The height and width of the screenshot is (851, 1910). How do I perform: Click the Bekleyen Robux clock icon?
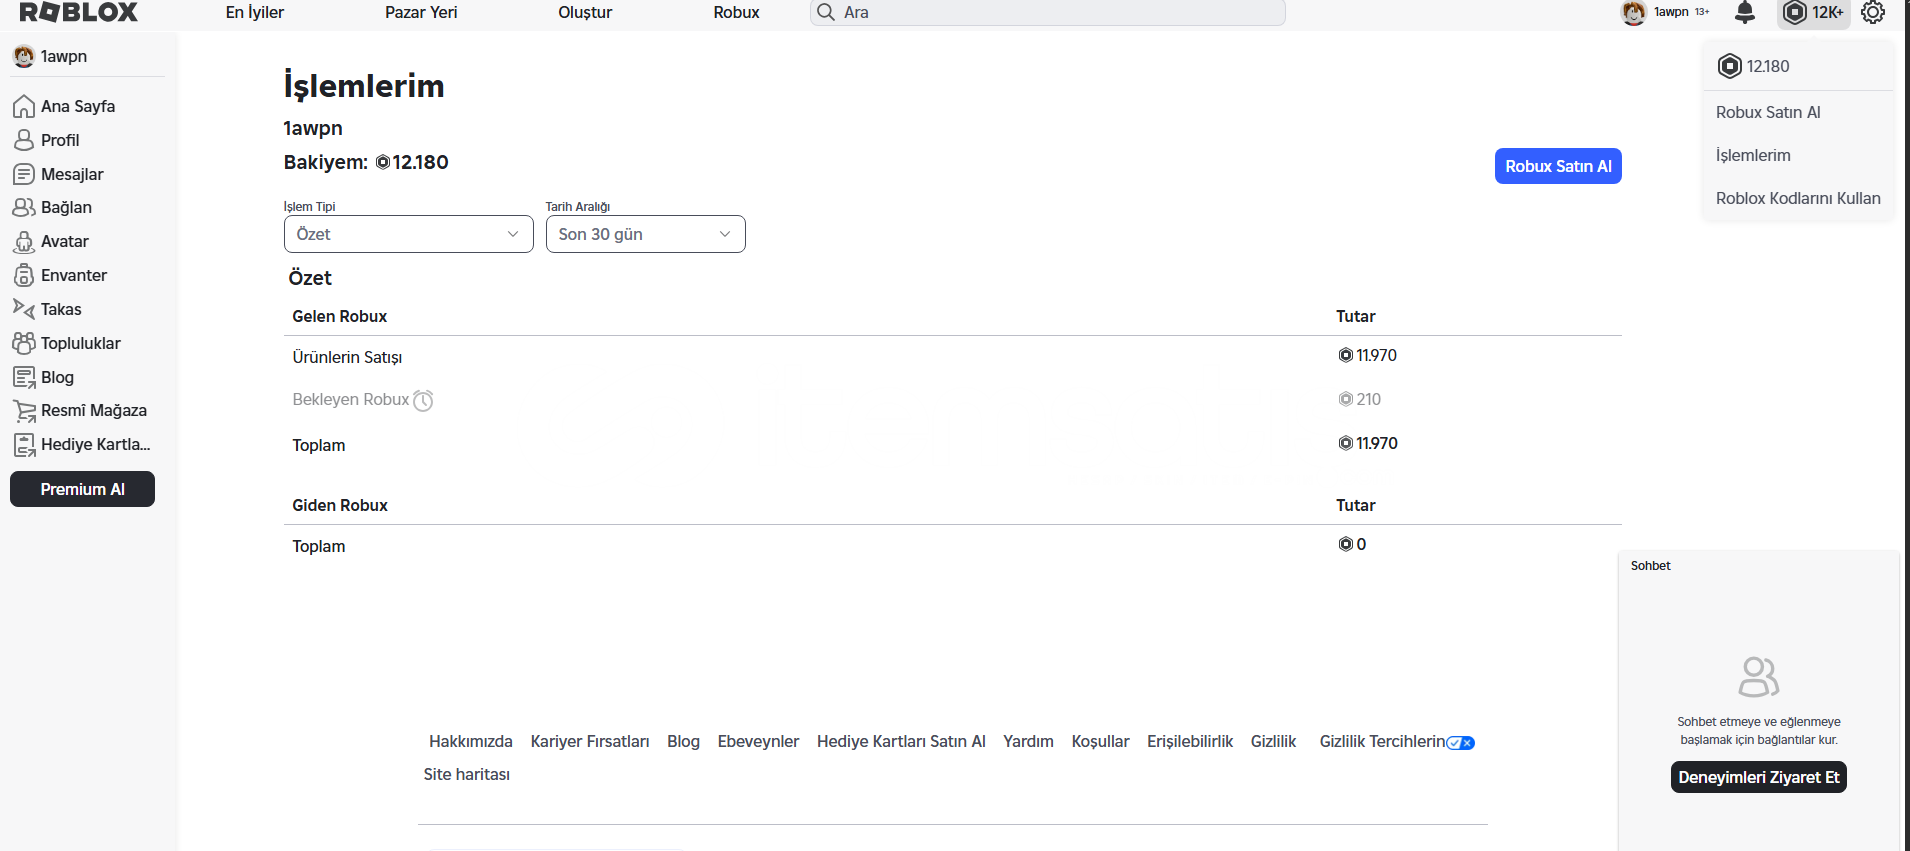424,400
